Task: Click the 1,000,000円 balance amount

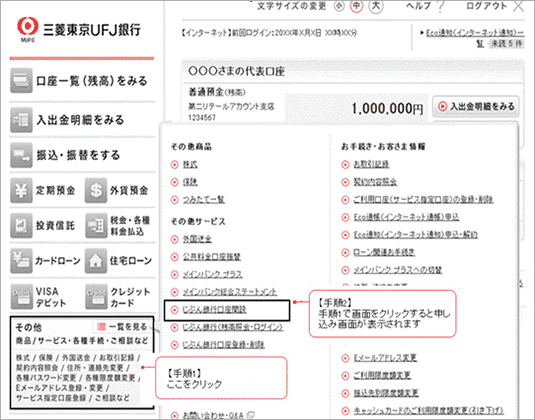Action: point(387,109)
